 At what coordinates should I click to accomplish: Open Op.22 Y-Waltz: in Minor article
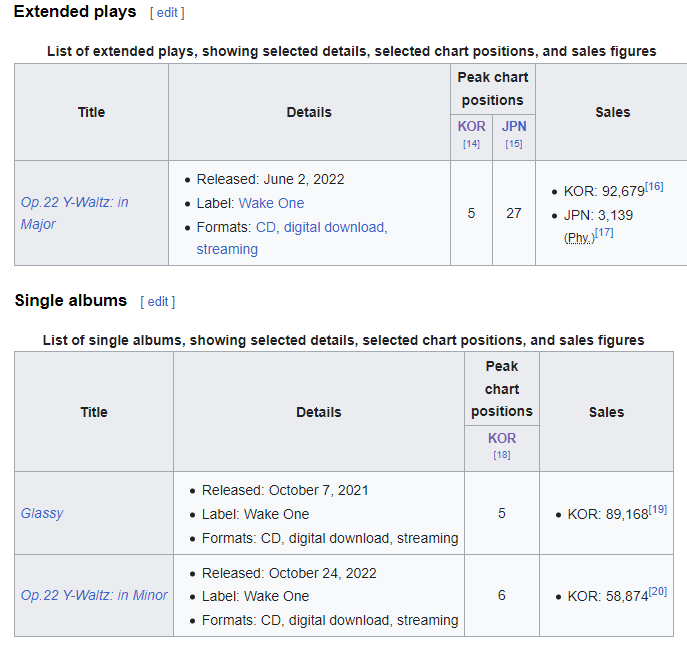click(94, 595)
